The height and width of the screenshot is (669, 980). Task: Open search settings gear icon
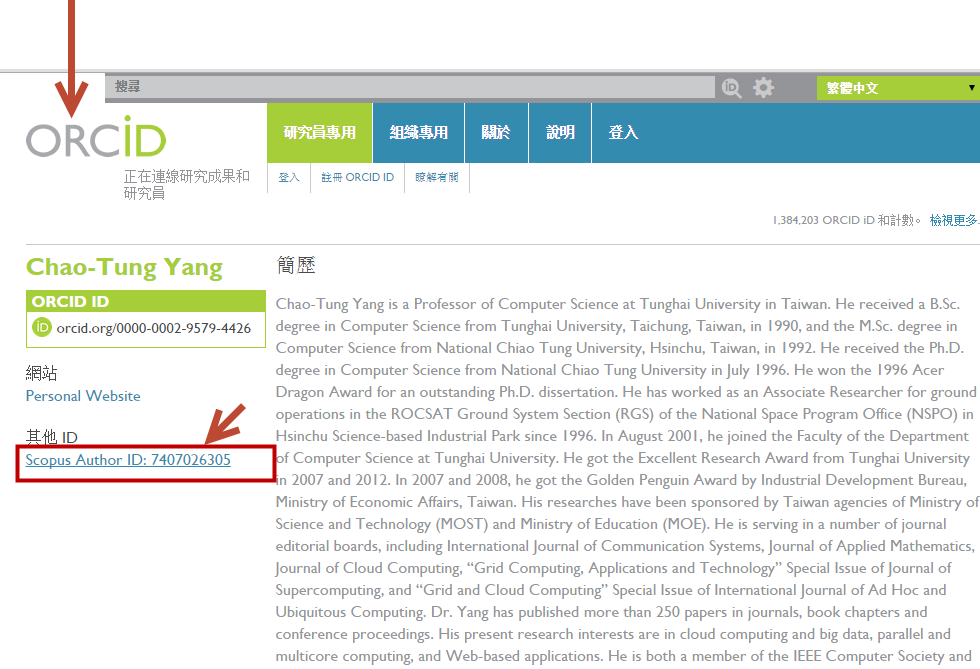[x=763, y=88]
